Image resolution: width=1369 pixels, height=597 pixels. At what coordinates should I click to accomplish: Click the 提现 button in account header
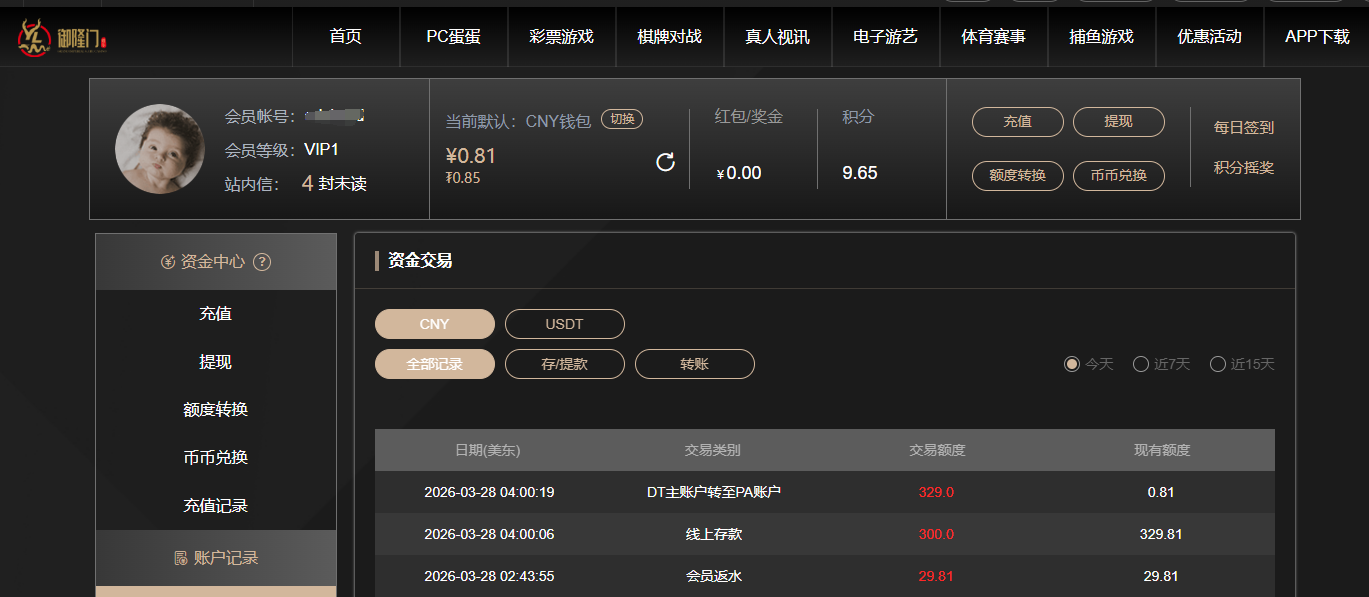coord(1118,122)
